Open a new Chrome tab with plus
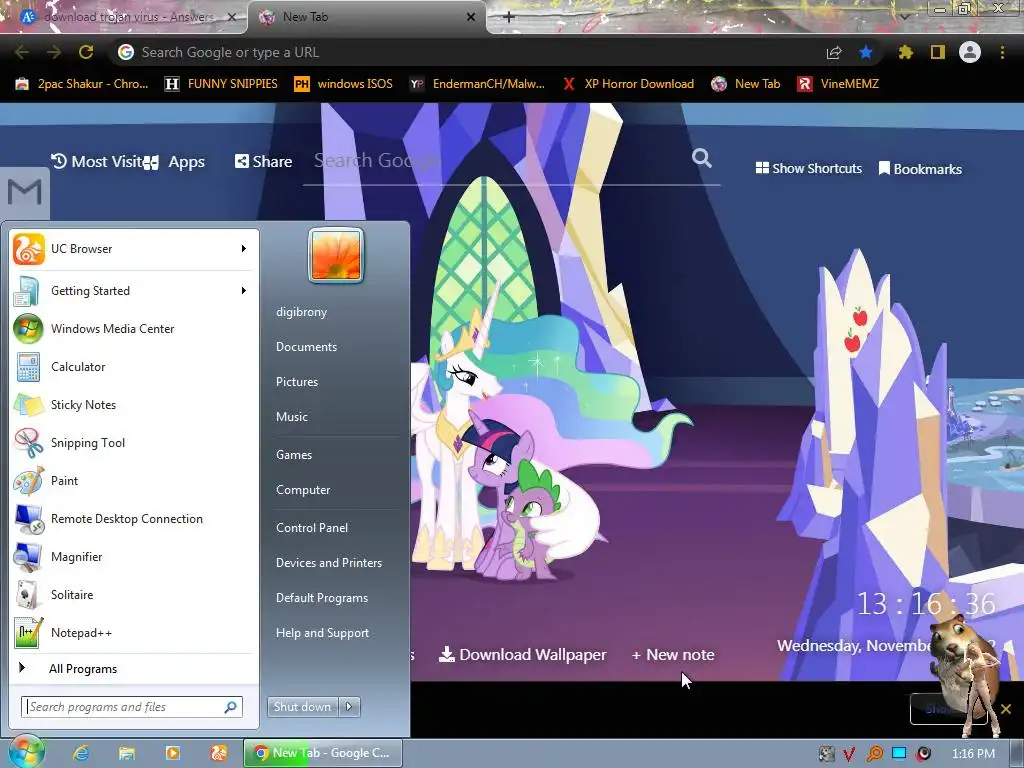This screenshot has height=768, width=1024. [x=509, y=17]
